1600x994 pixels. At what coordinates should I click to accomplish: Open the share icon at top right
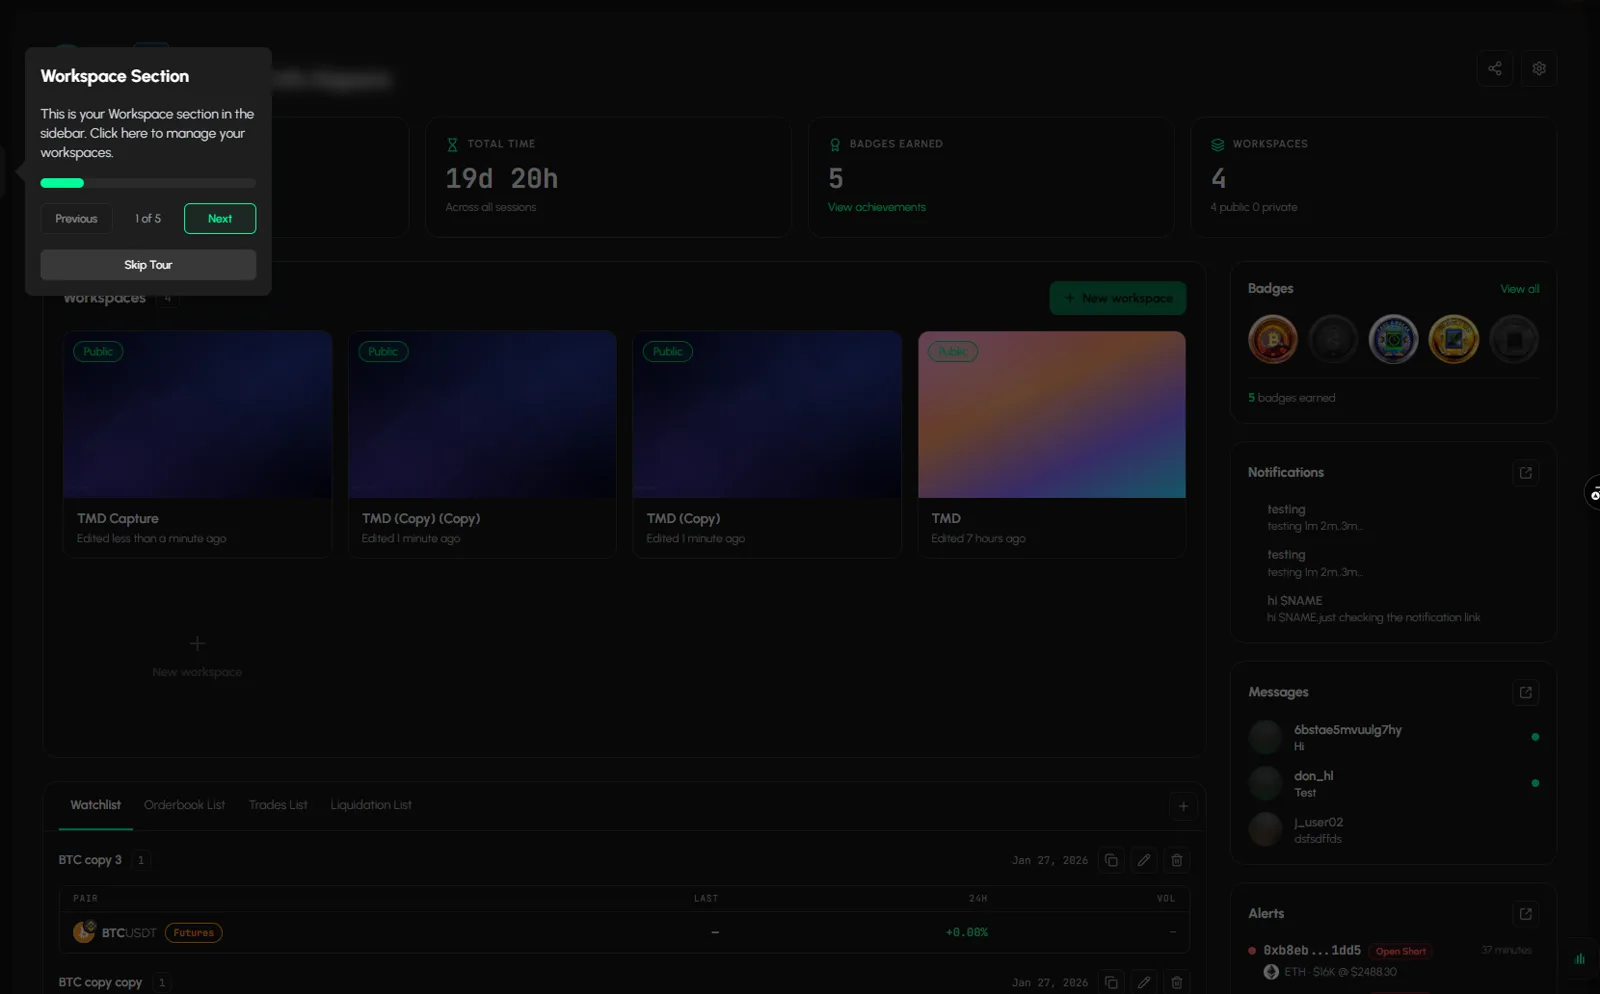coord(1495,69)
